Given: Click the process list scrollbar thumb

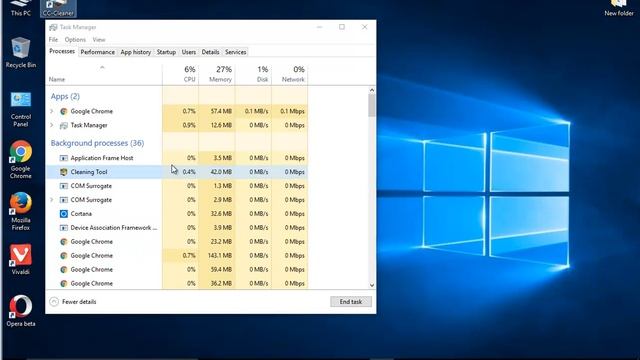Looking at the screenshot, I should coord(371,105).
